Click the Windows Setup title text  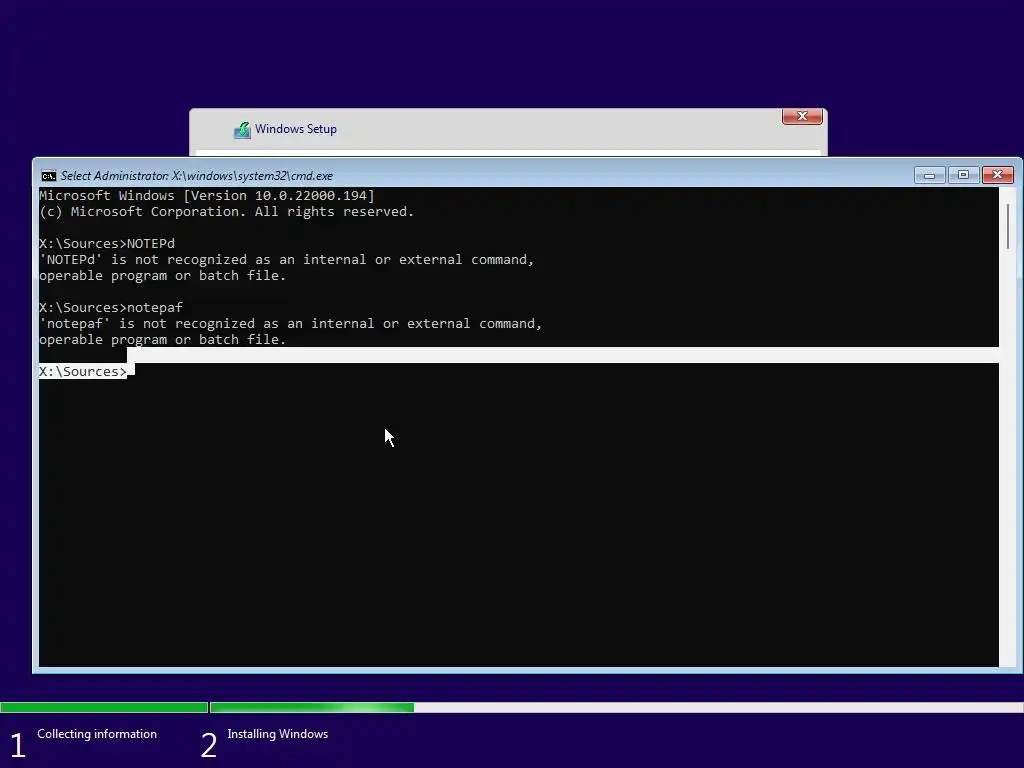pos(296,129)
